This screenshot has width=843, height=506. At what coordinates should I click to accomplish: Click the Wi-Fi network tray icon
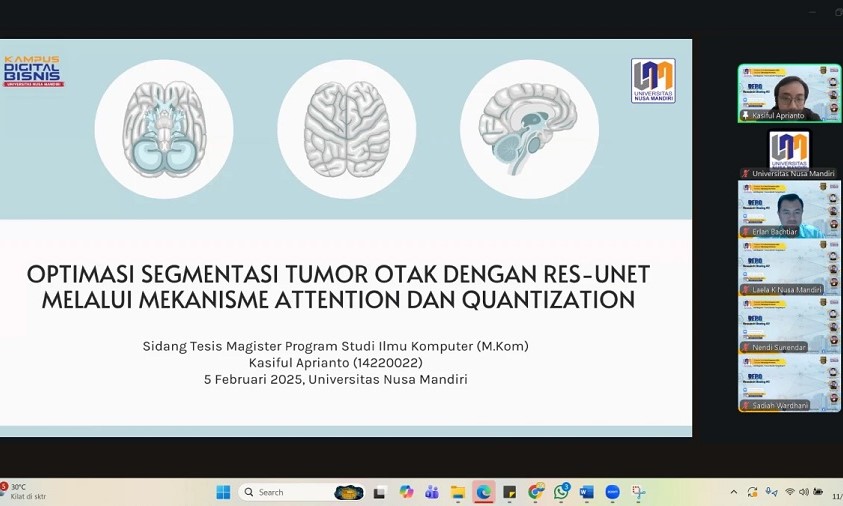[790, 492]
